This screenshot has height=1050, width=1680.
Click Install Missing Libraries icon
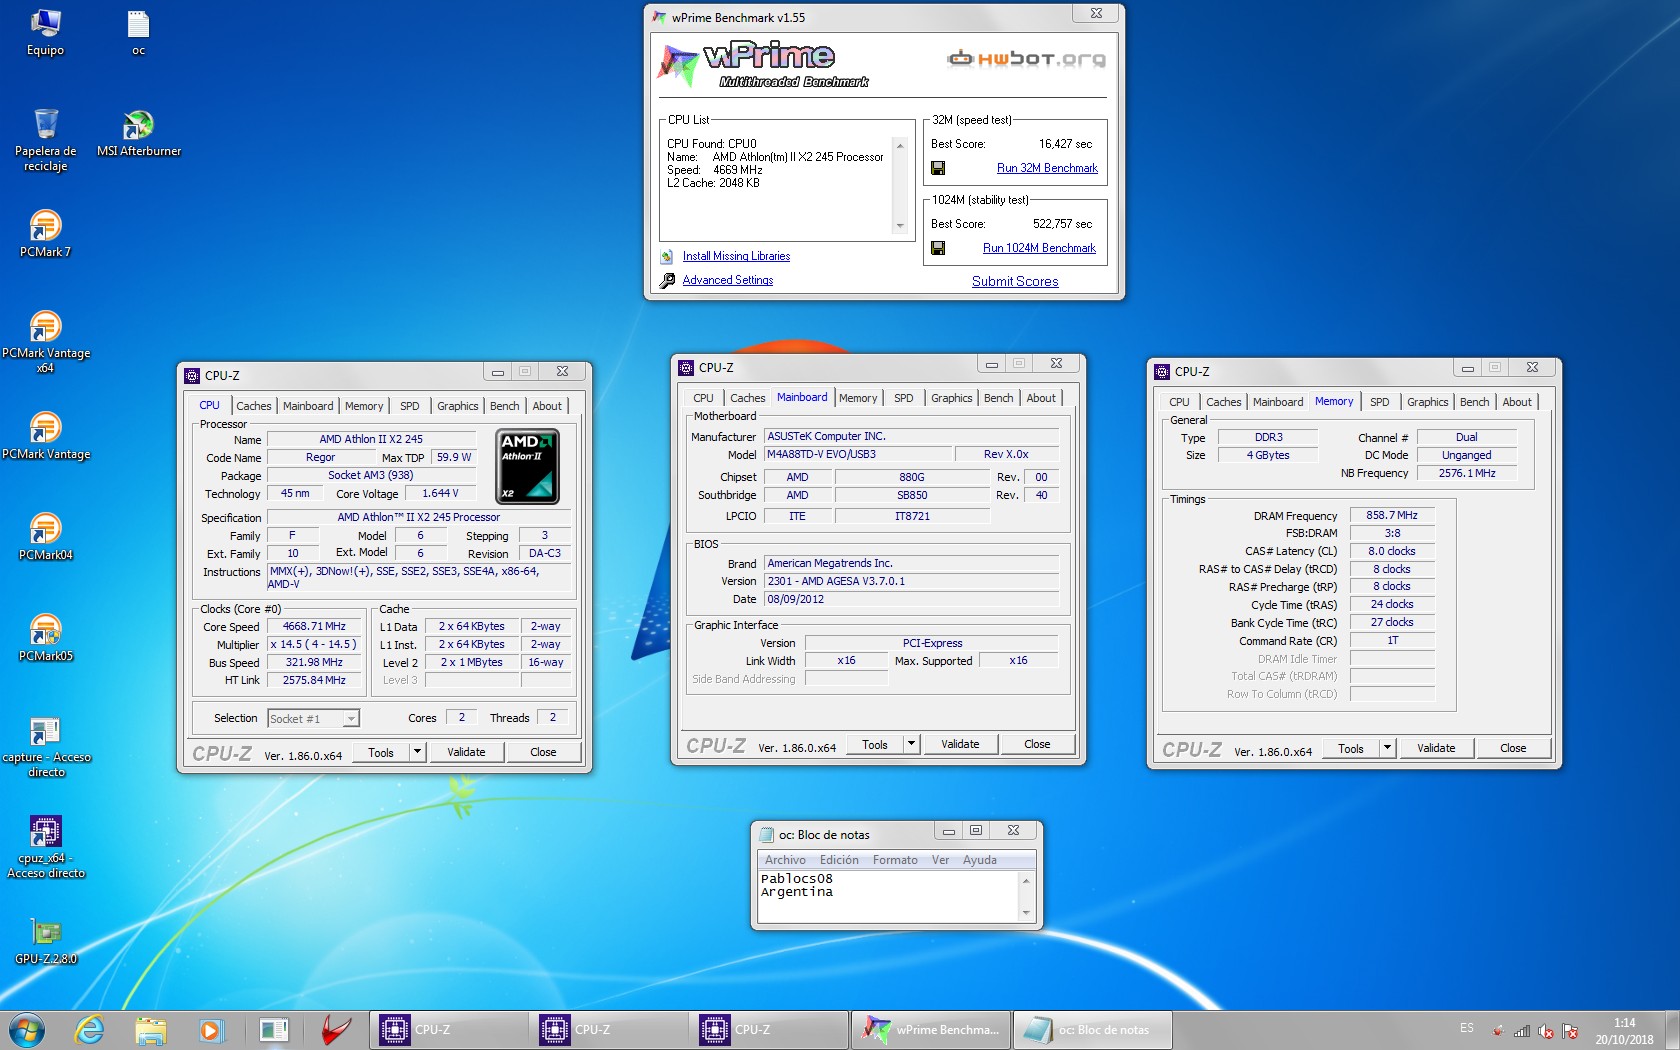coord(667,256)
